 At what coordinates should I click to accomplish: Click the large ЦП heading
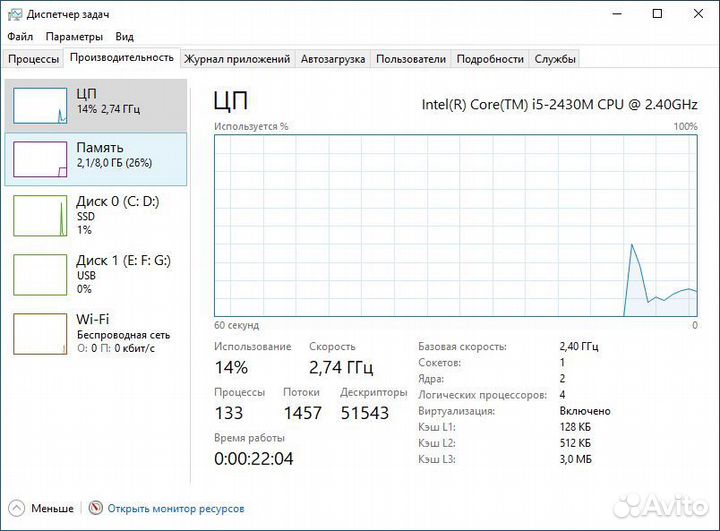pos(231,101)
